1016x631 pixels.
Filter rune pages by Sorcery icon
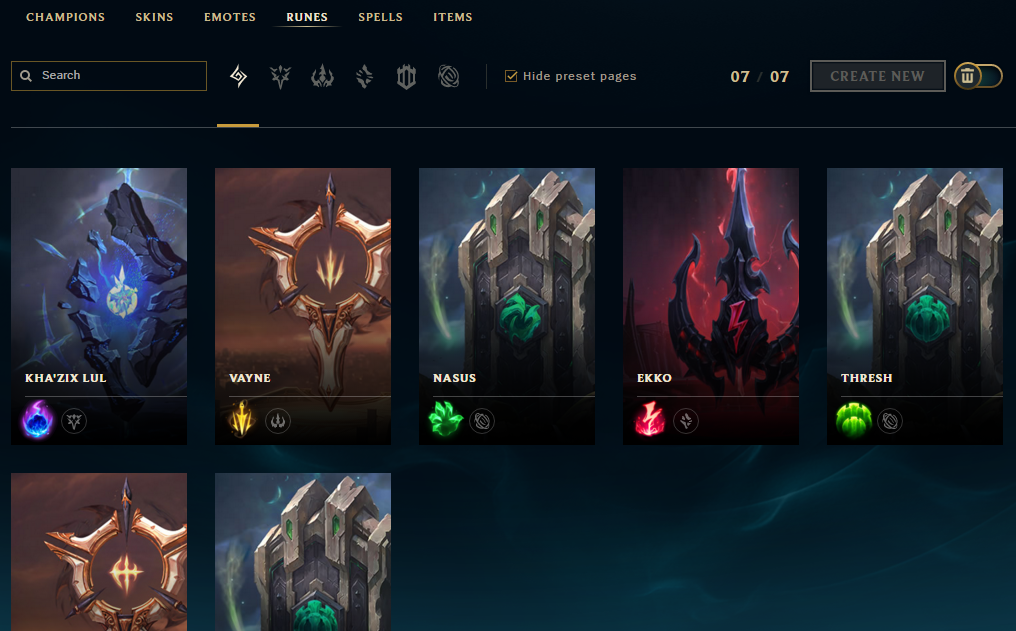[364, 76]
